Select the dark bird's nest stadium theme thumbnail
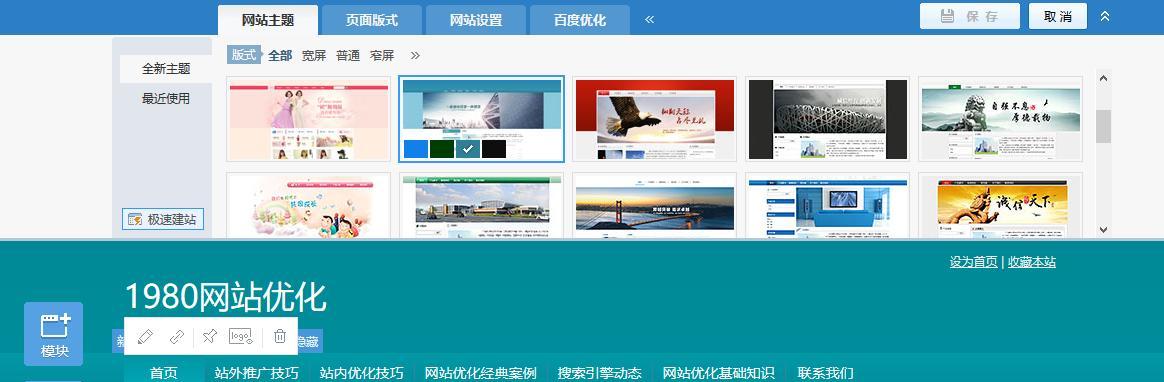The width and height of the screenshot is (1164, 382). (x=828, y=119)
